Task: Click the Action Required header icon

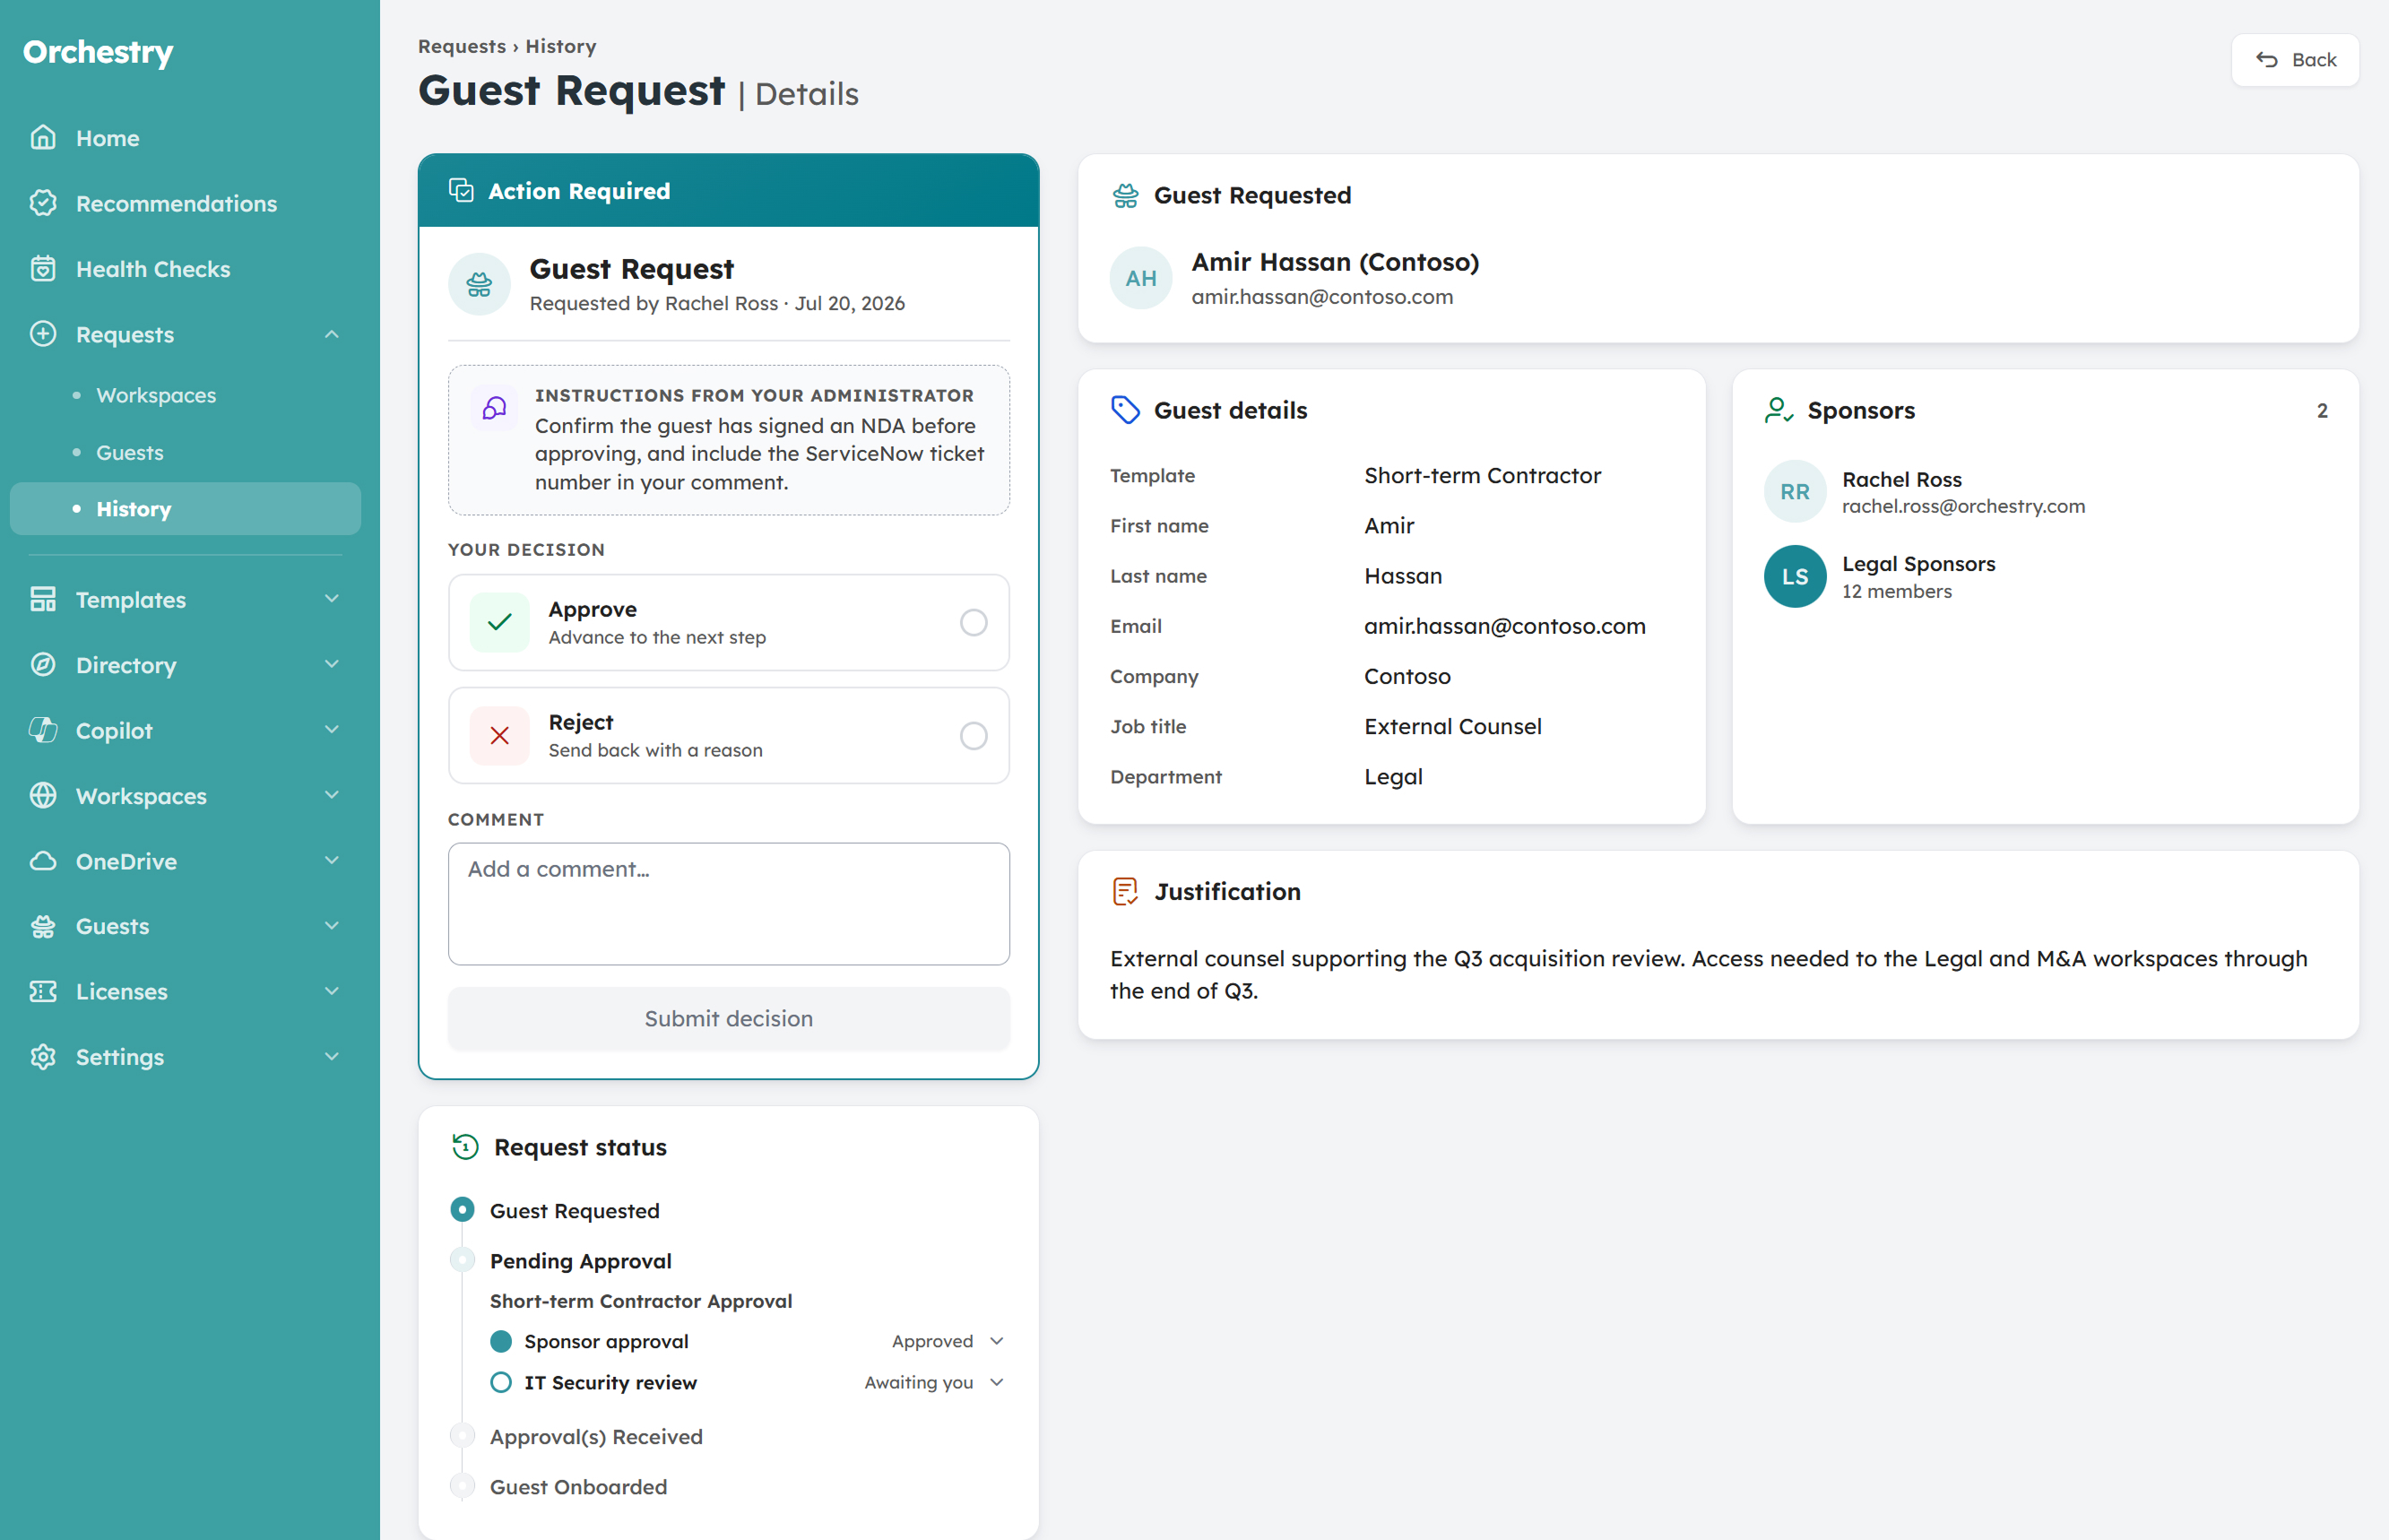Action: (x=461, y=190)
